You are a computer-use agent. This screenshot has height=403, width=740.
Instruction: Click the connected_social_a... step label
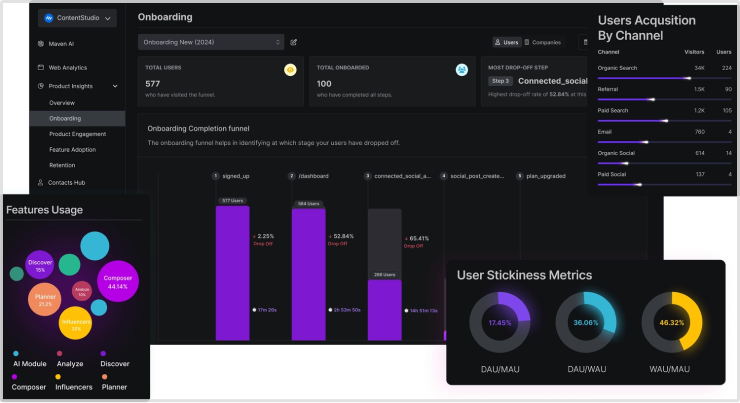[x=403, y=176]
